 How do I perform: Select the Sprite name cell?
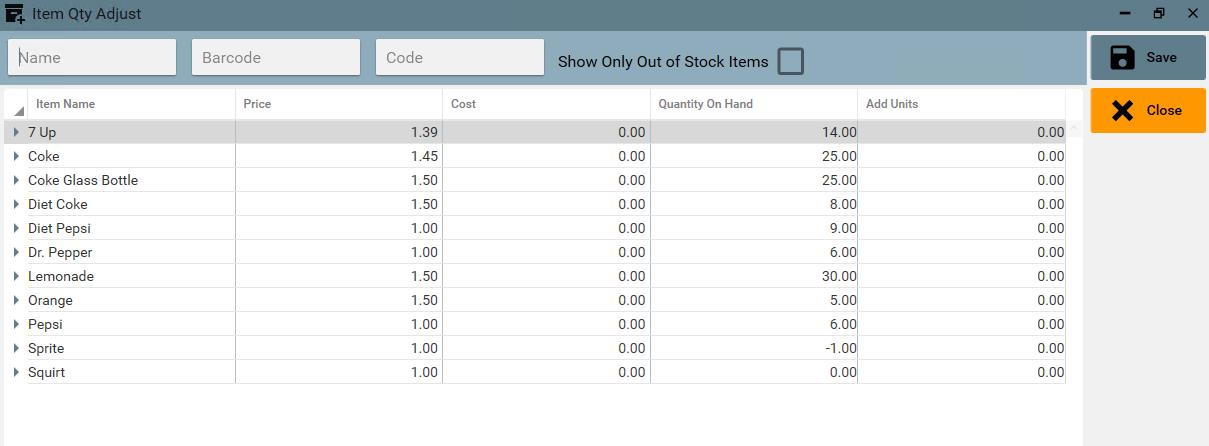click(x=131, y=348)
